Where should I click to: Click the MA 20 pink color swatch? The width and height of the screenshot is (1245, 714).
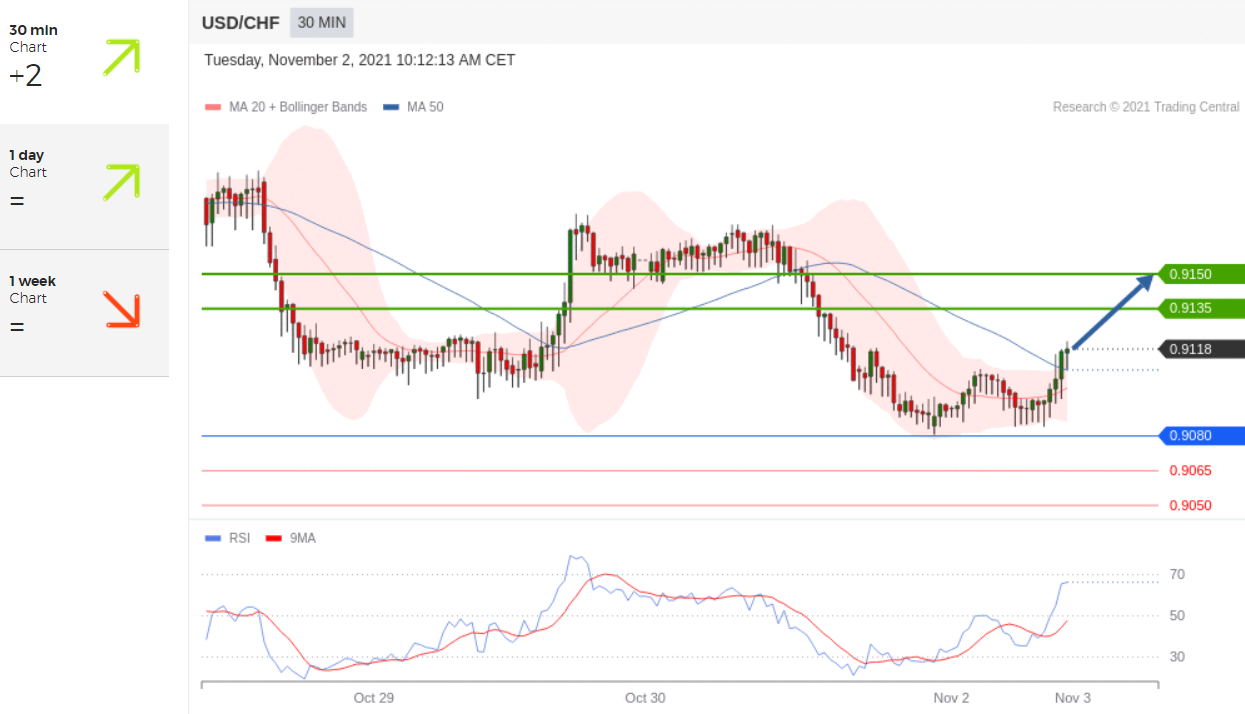tap(212, 107)
